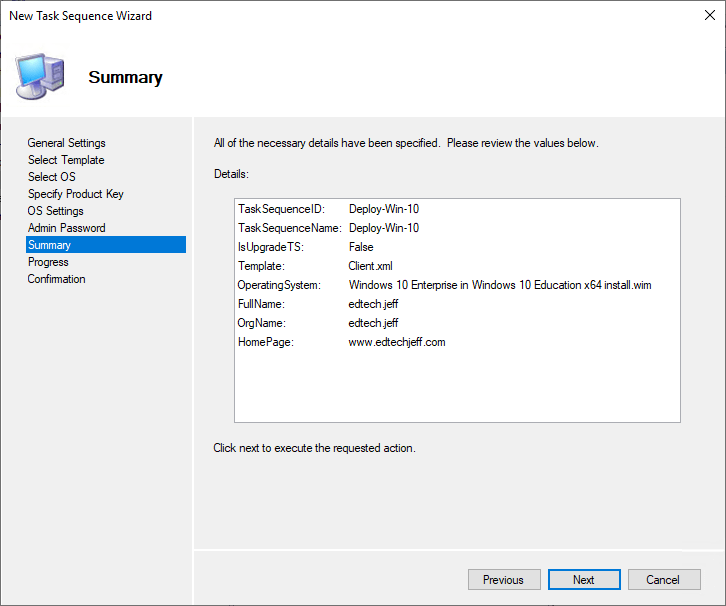Select the Confirmation step in sidebar
The image size is (726, 606).
(x=56, y=279)
